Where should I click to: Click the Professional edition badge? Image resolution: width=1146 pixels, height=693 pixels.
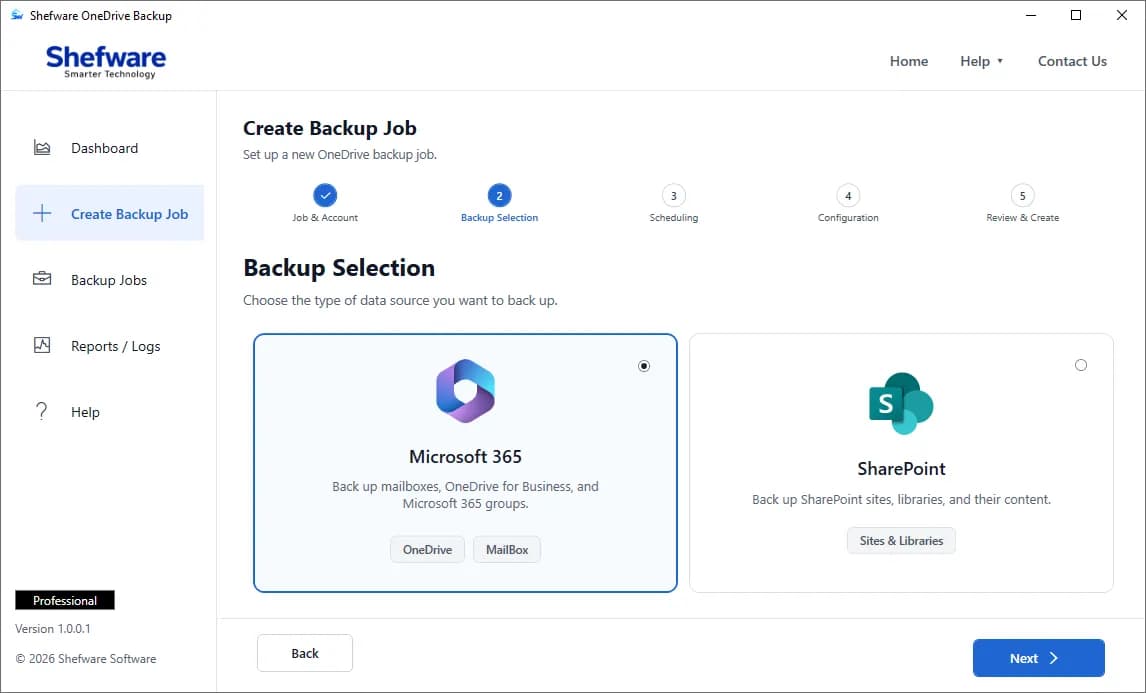pos(65,600)
